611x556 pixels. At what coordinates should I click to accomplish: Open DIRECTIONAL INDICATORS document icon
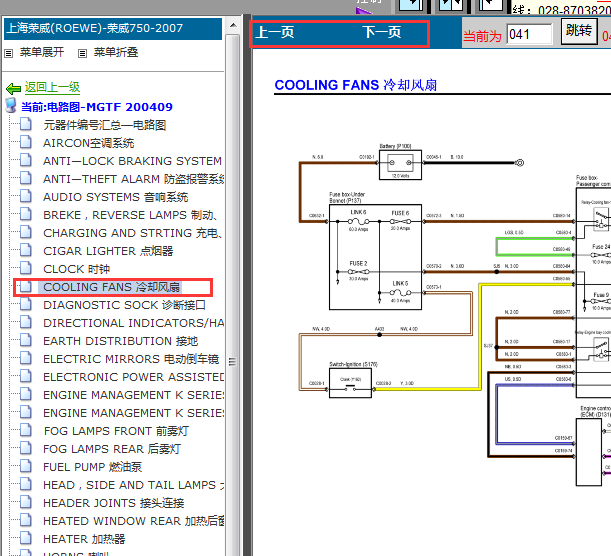[26, 322]
